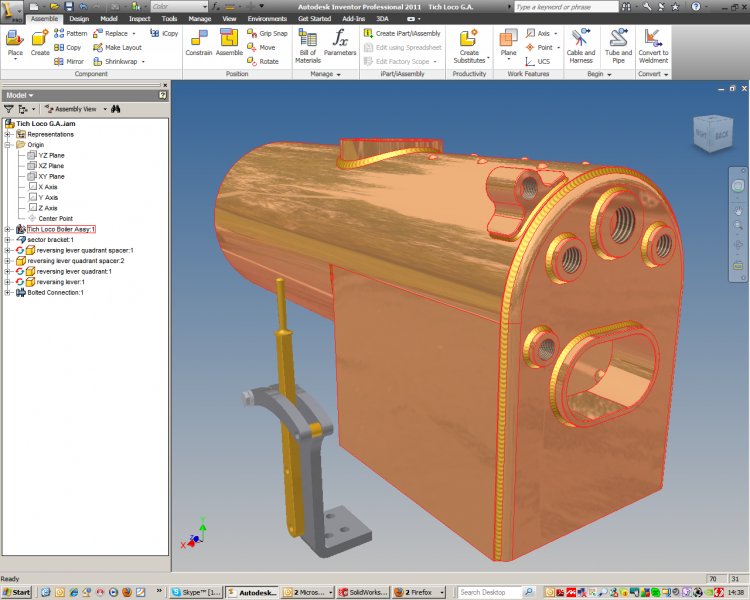The image size is (750, 600).
Task: Click the browser filter funnel icon
Action: click(9, 108)
